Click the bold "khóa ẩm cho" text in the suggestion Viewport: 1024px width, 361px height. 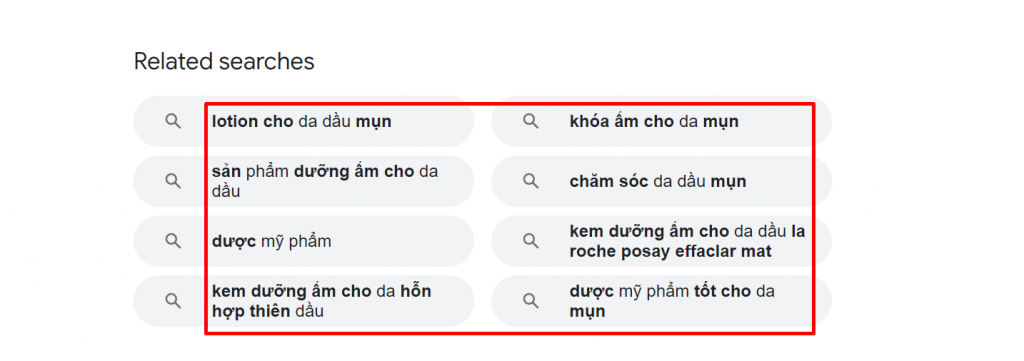(x=622, y=121)
